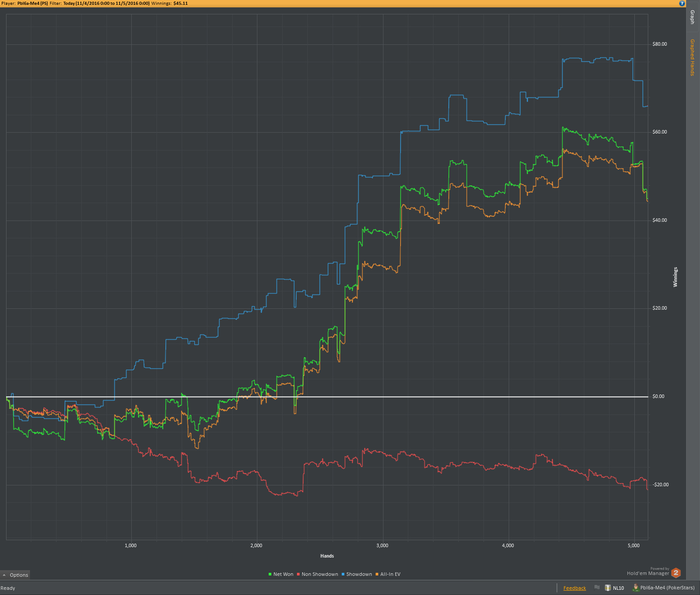The image size is (700, 595).
Task: Click the $40.00 axis label
Action: tap(659, 220)
